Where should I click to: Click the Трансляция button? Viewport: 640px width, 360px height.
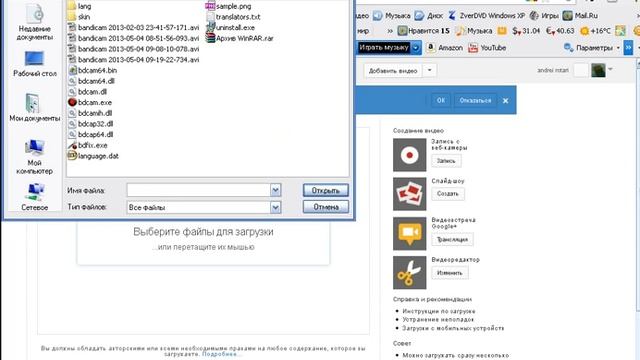[452, 240]
